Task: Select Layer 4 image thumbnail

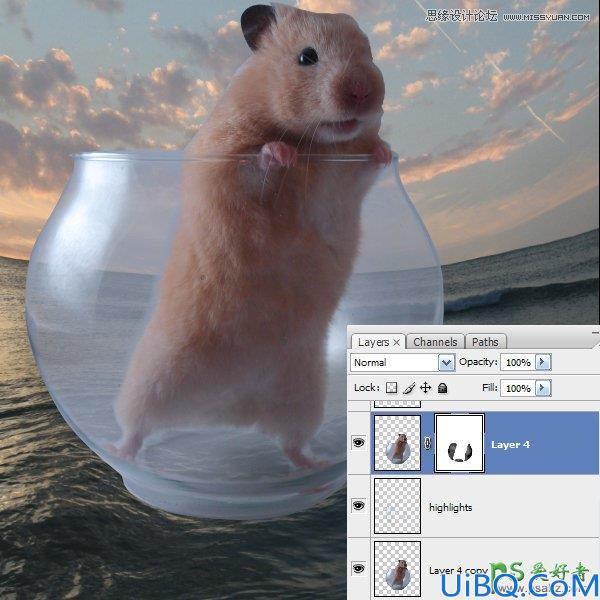Action: click(397, 443)
